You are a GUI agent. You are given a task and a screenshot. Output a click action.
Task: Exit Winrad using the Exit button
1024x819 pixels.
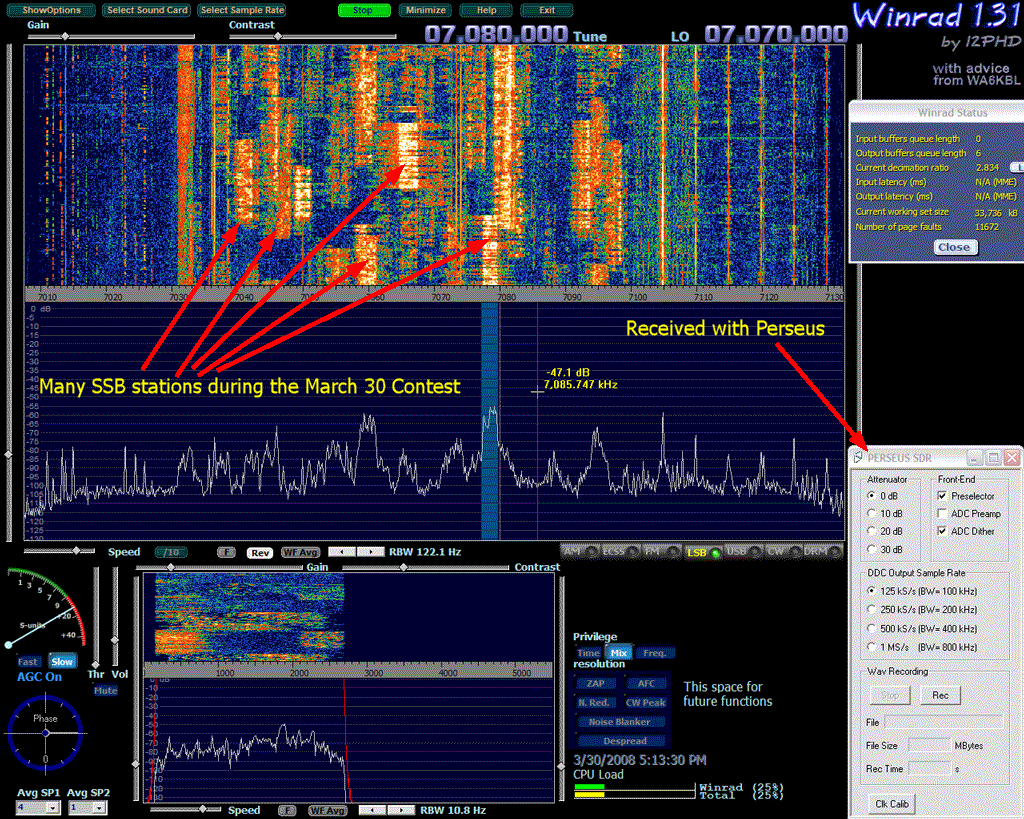(x=547, y=10)
